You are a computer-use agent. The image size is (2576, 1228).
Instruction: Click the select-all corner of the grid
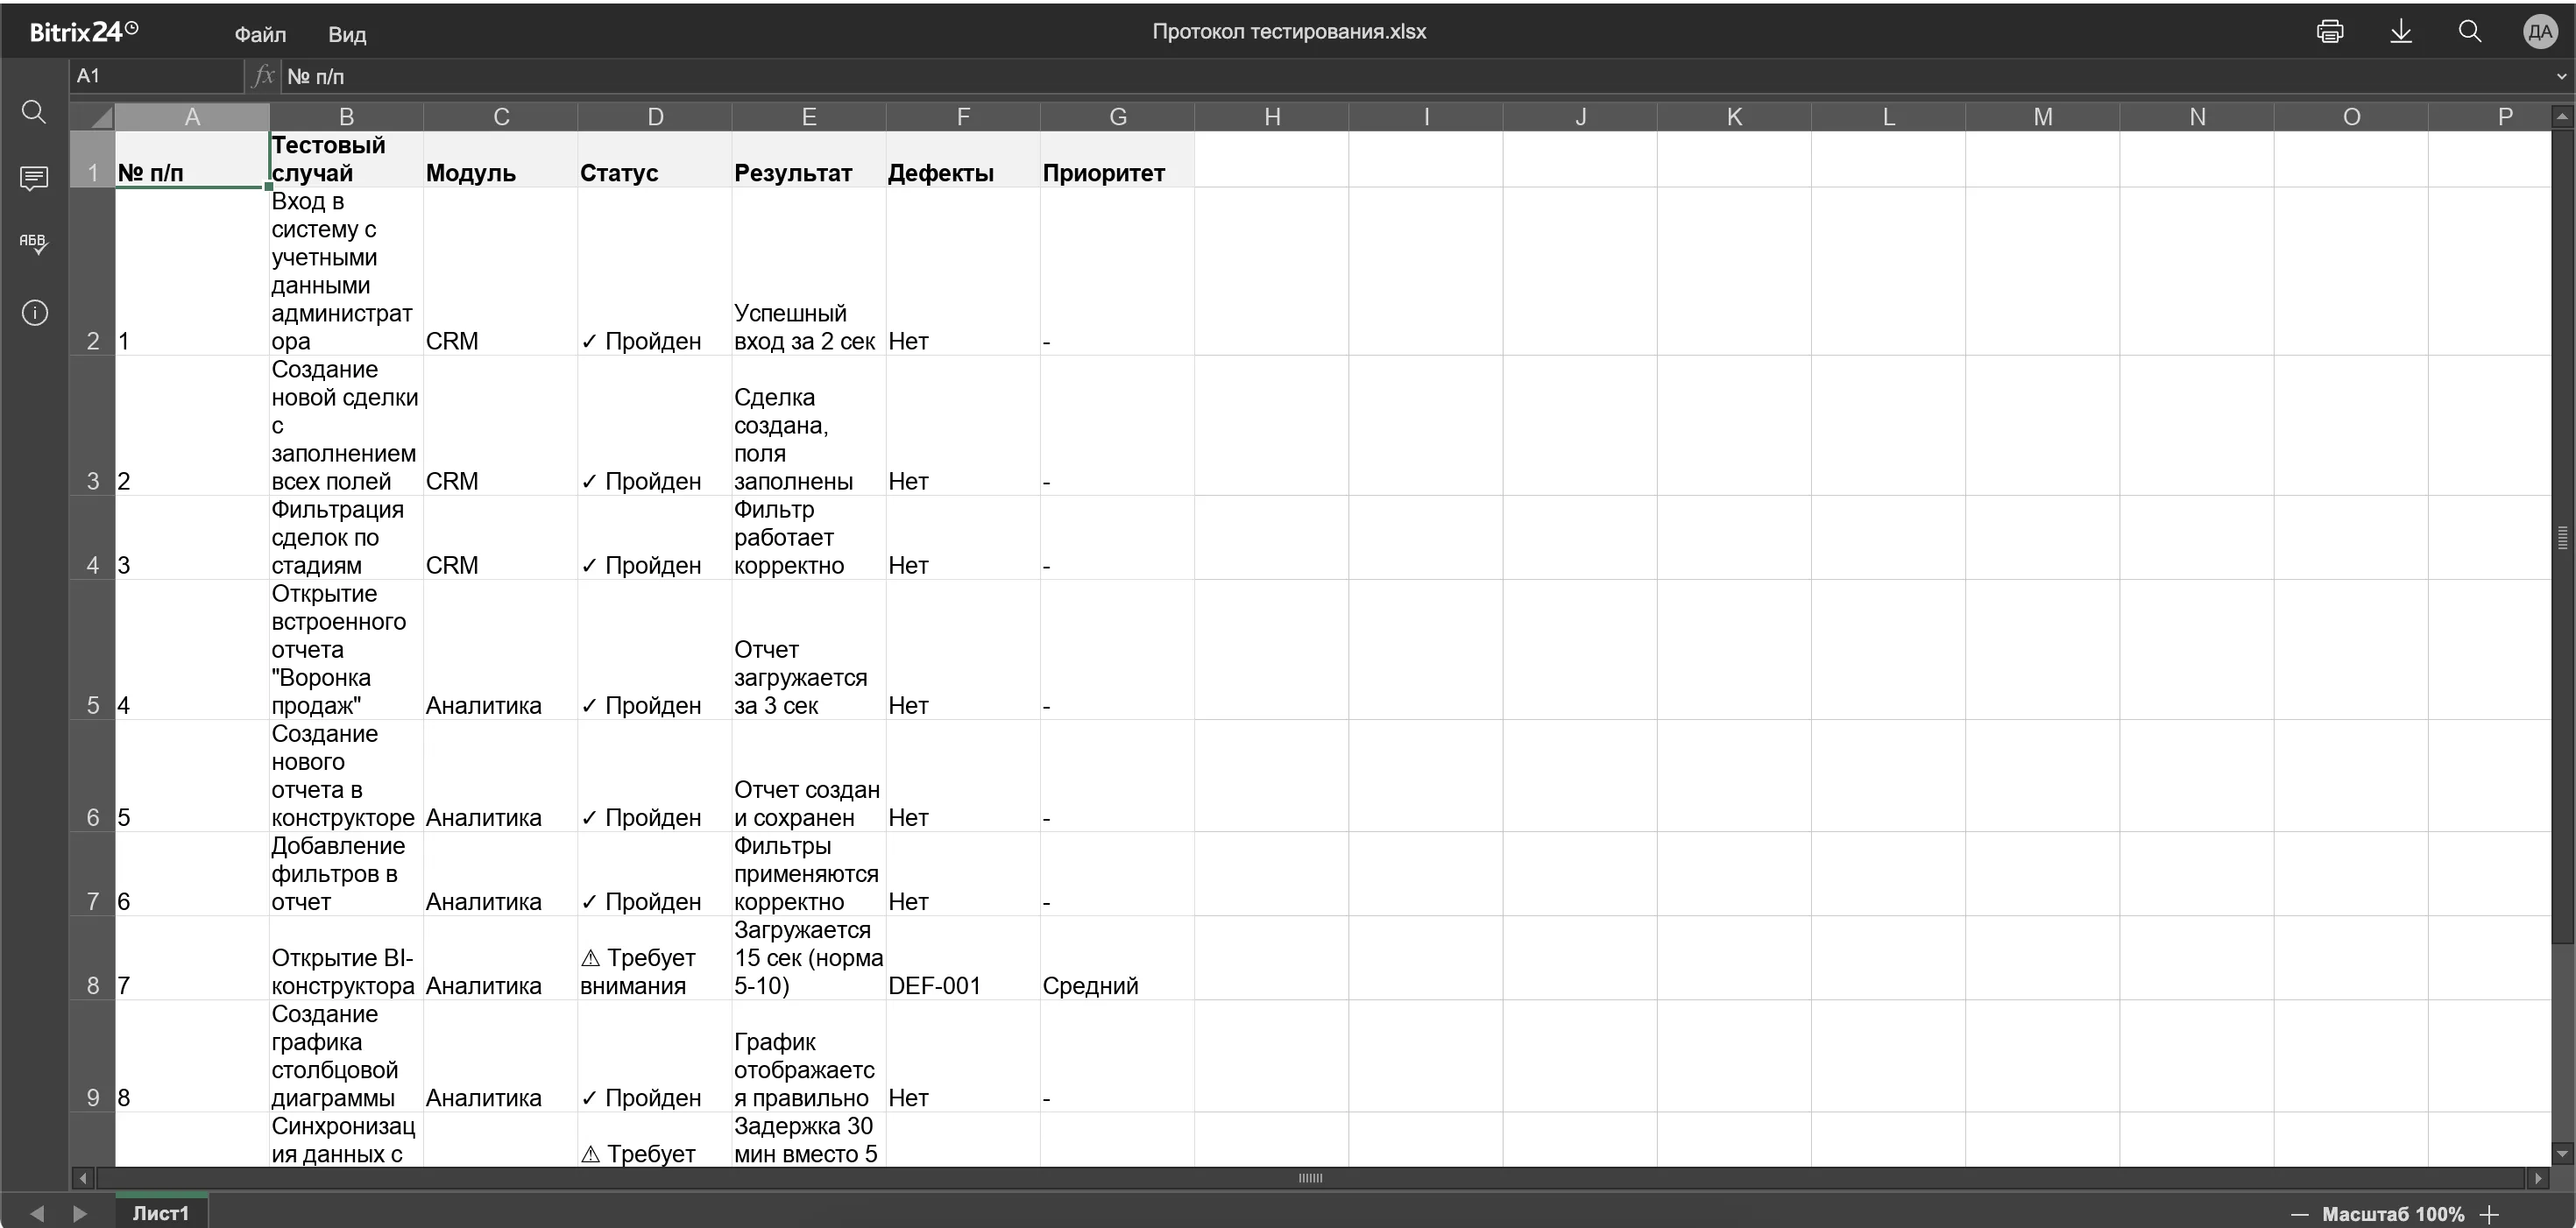(92, 117)
